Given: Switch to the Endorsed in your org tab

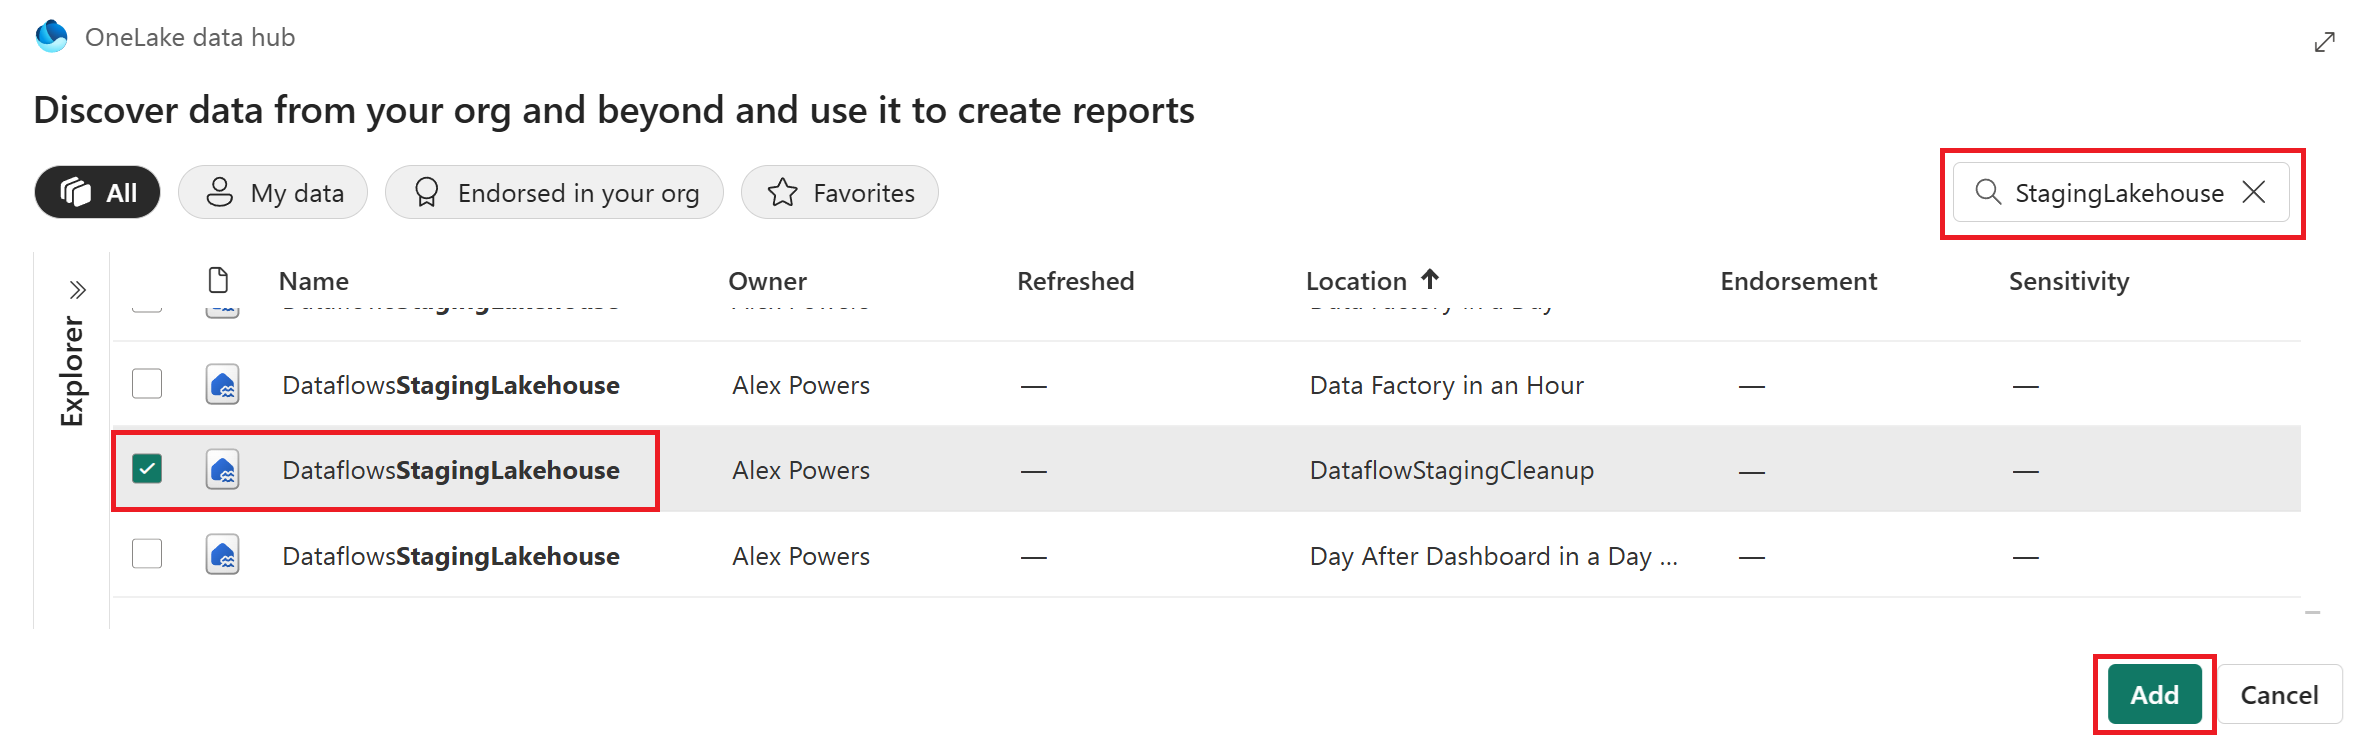Looking at the screenshot, I should [554, 192].
